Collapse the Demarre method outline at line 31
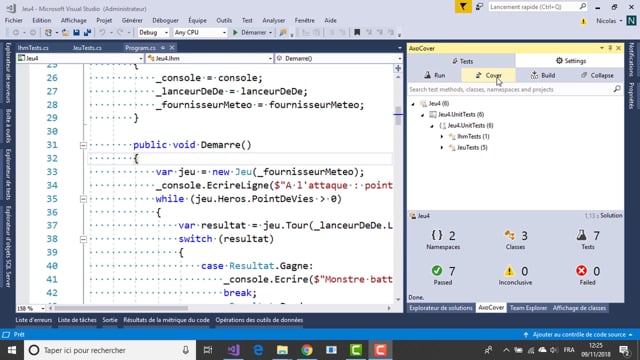This screenshot has height=360, width=640. (x=83, y=145)
